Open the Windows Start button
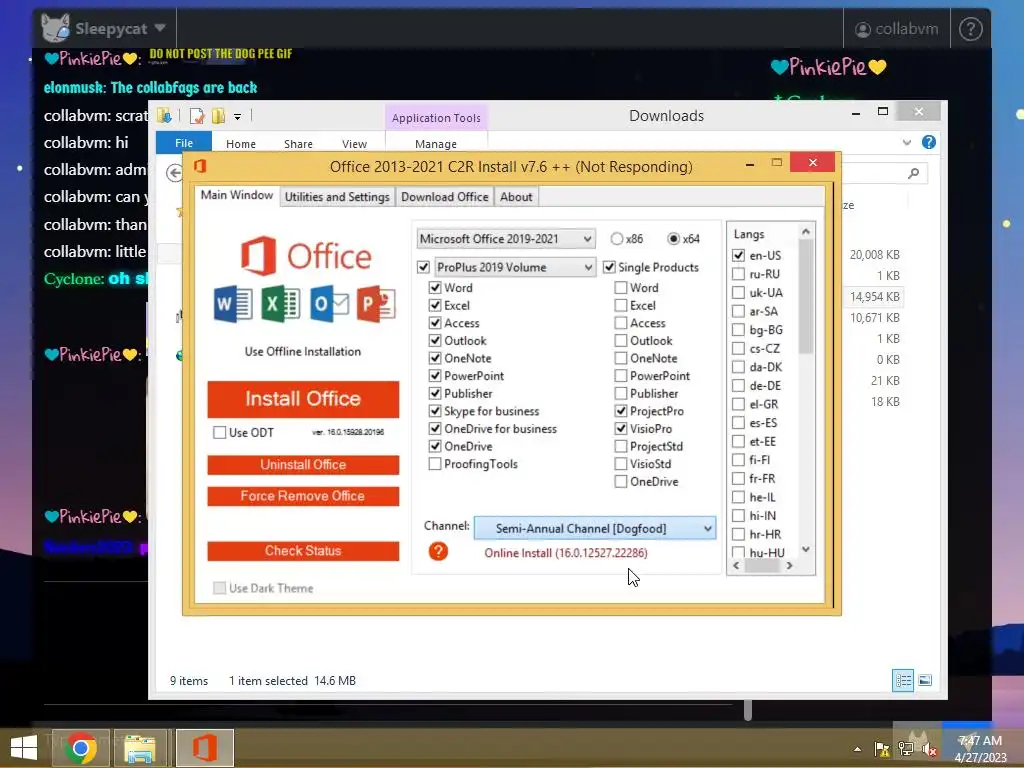 24,748
